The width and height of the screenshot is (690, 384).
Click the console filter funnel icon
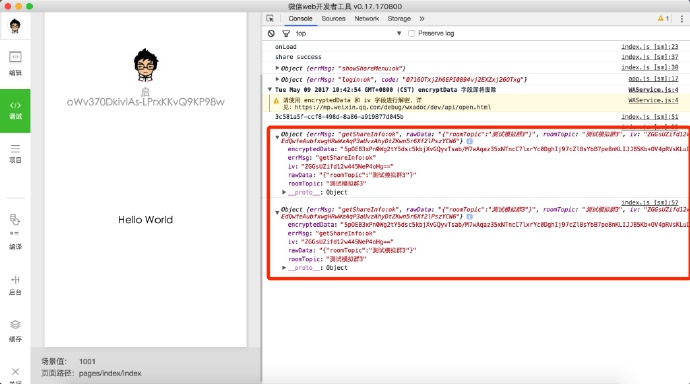tap(286, 33)
